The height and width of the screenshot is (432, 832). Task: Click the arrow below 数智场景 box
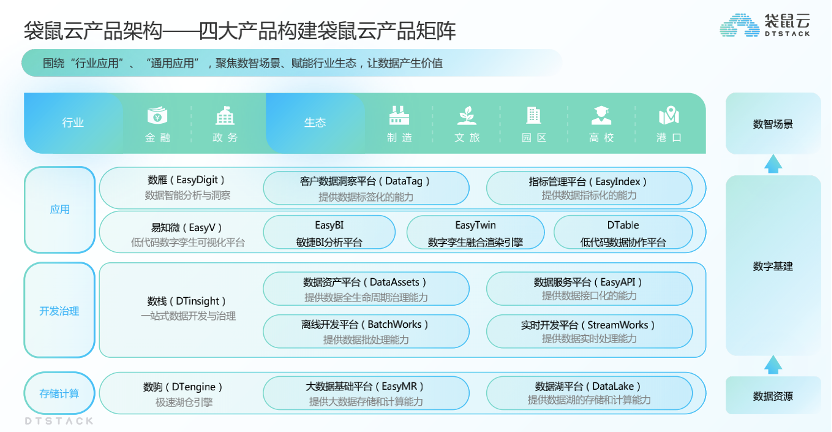(x=773, y=163)
